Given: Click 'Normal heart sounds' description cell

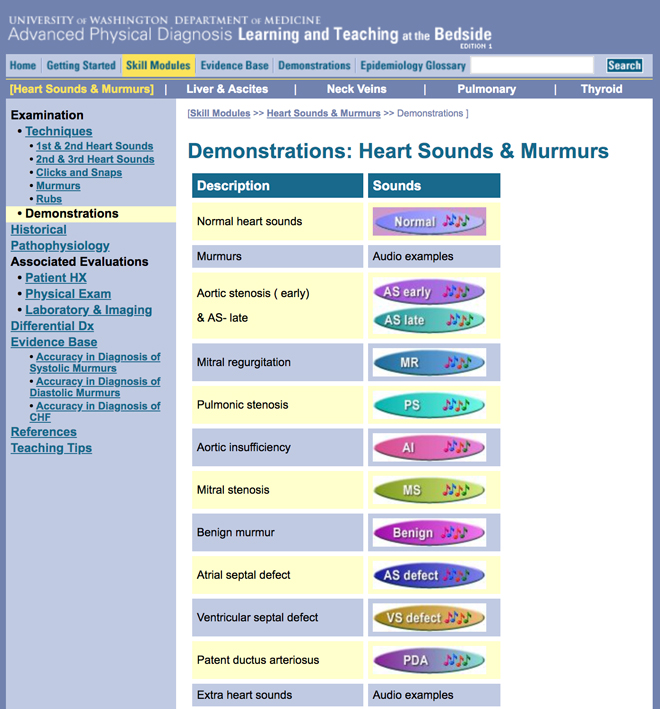Looking at the screenshot, I should tap(278, 222).
